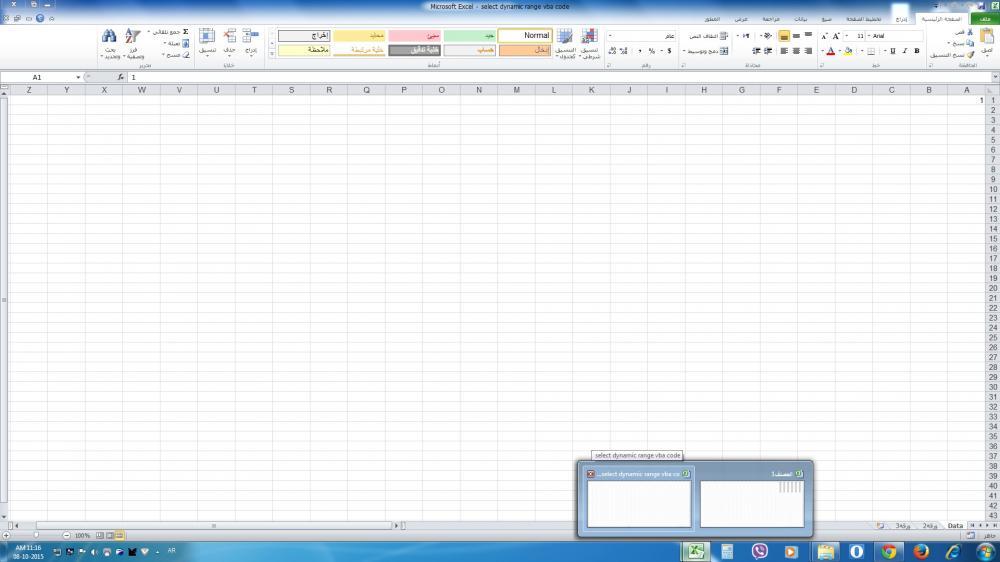Select row 10 header

click(x=993, y=189)
